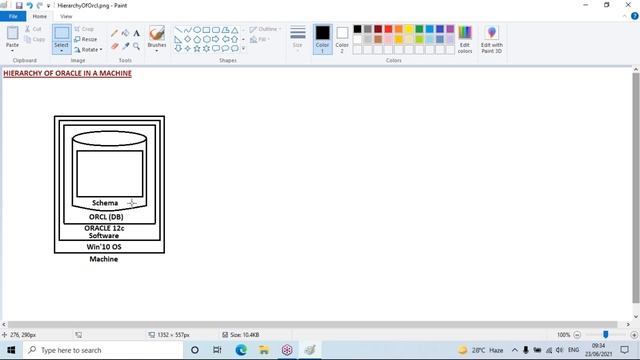Pick the yellow color swatch
This screenshot has height=360, width=640.
tap(409, 29)
